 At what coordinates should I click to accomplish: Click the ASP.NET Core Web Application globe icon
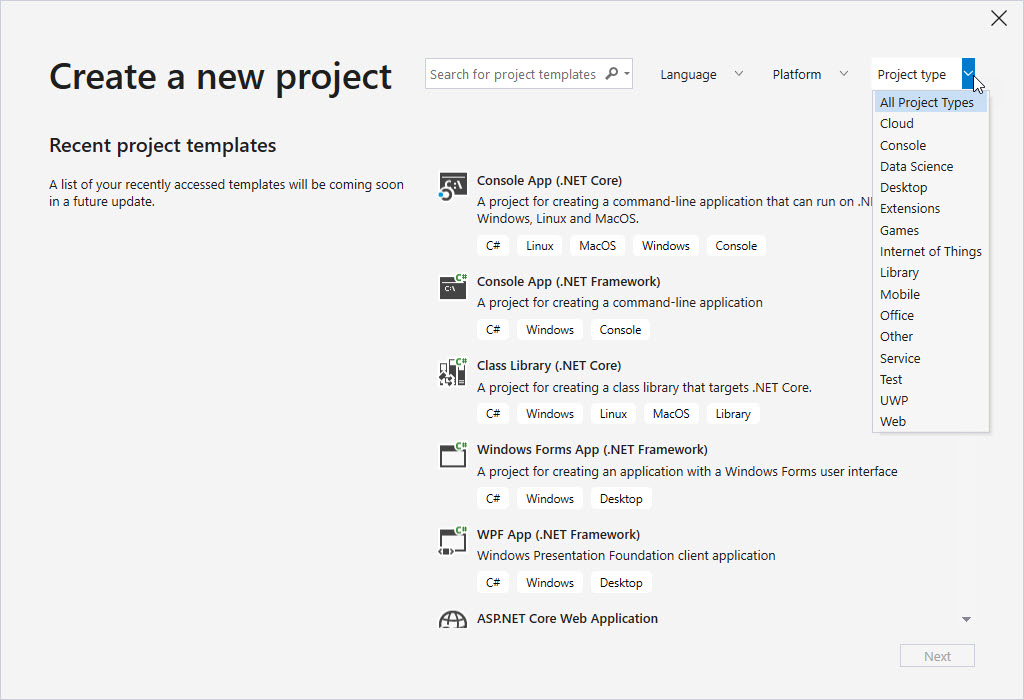(x=453, y=620)
